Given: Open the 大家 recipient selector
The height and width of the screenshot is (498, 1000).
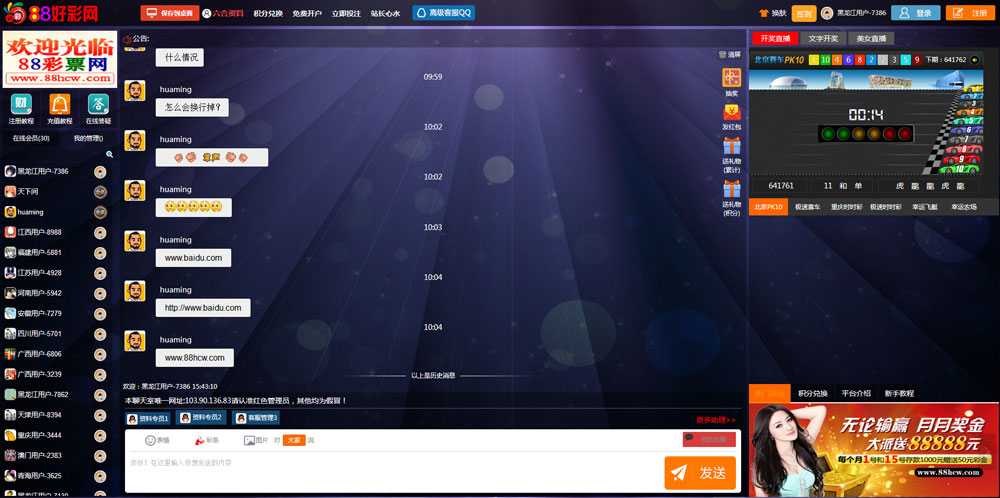Looking at the screenshot, I should pyautogui.click(x=294, y=440).
